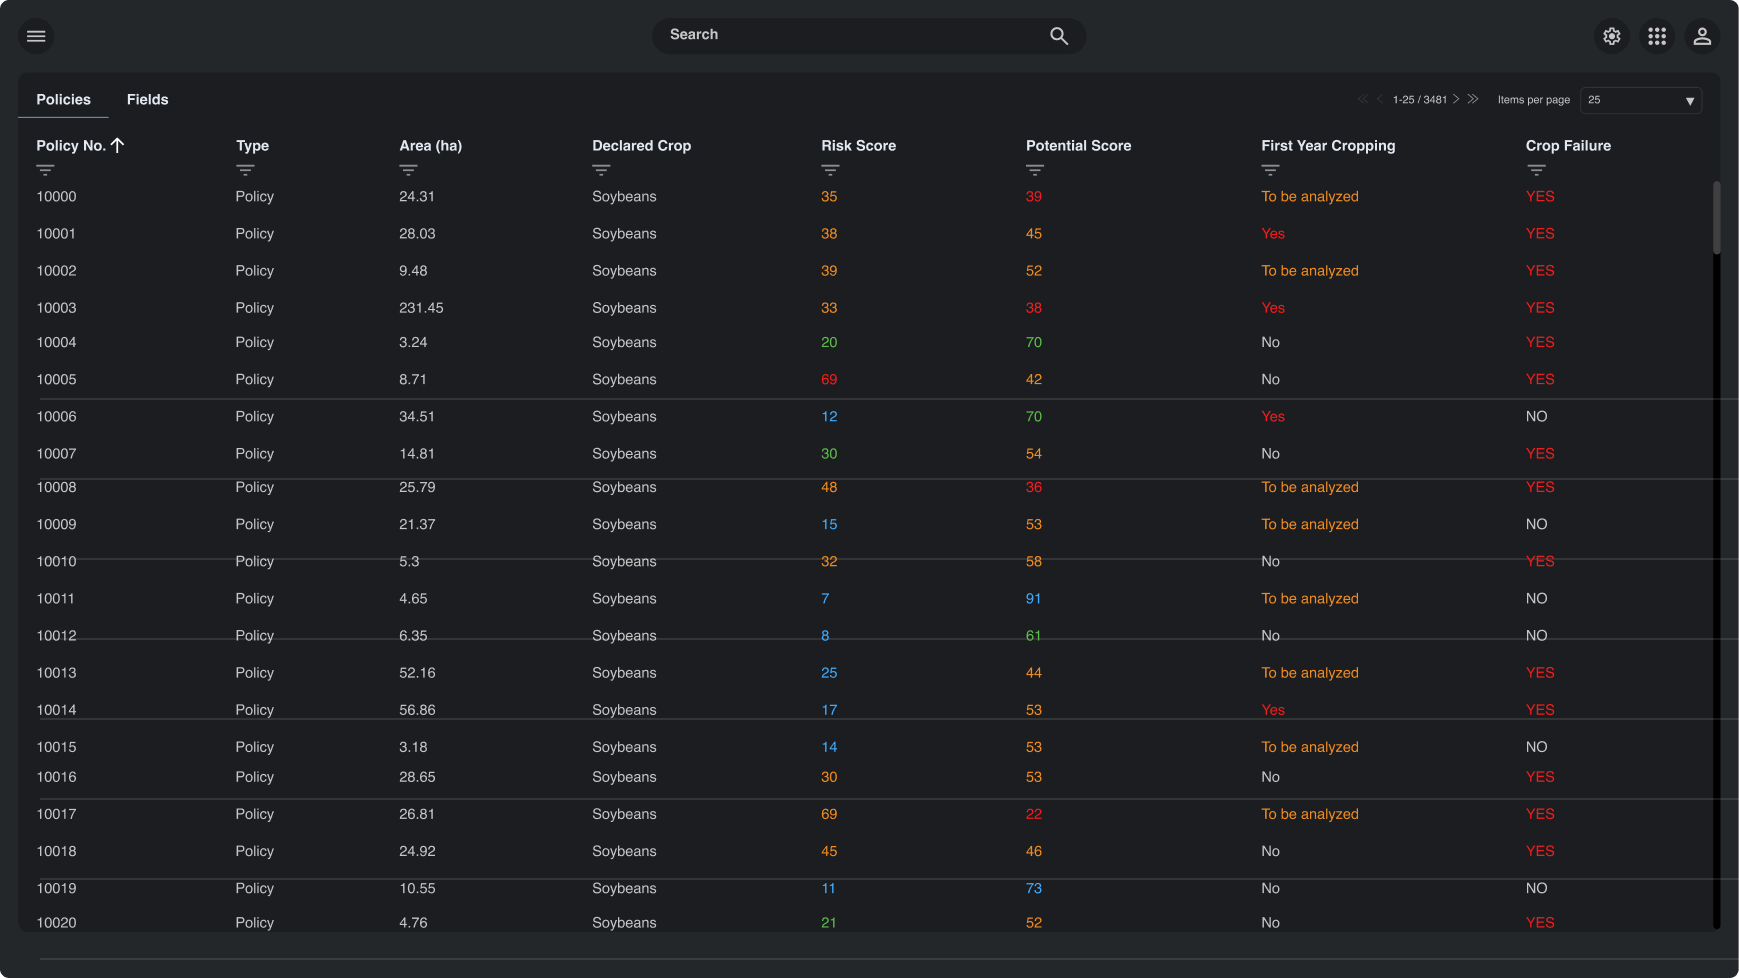Go to the next page of results

[1456, 99]
